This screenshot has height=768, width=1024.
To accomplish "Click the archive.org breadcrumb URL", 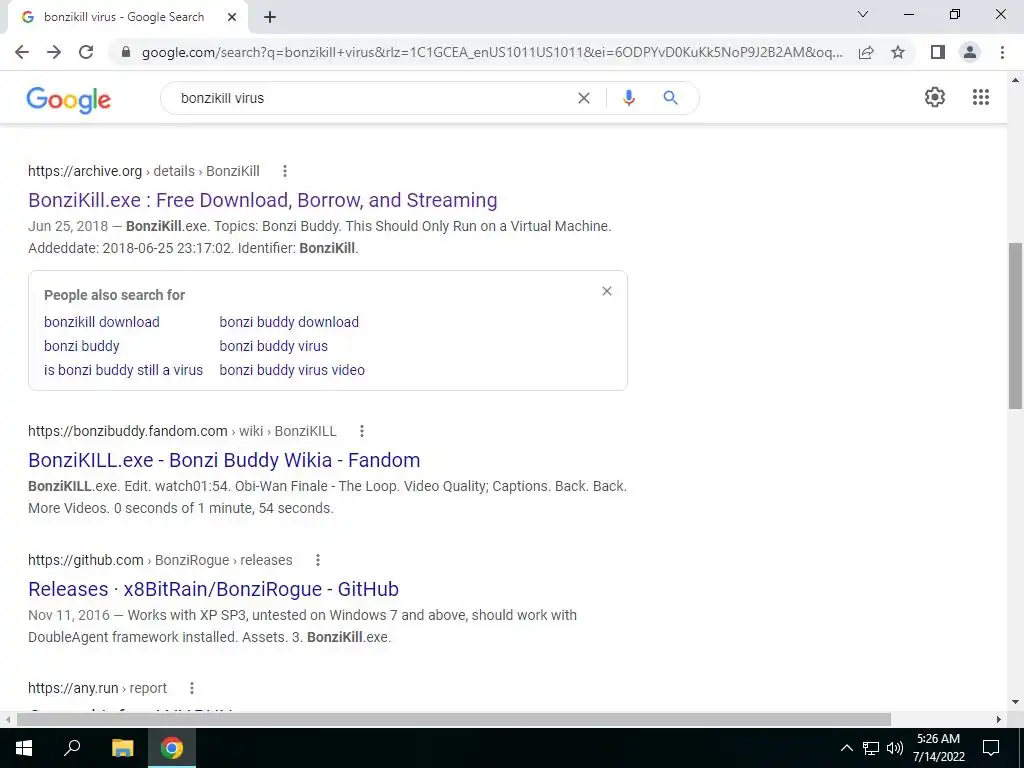I will 144,171.
